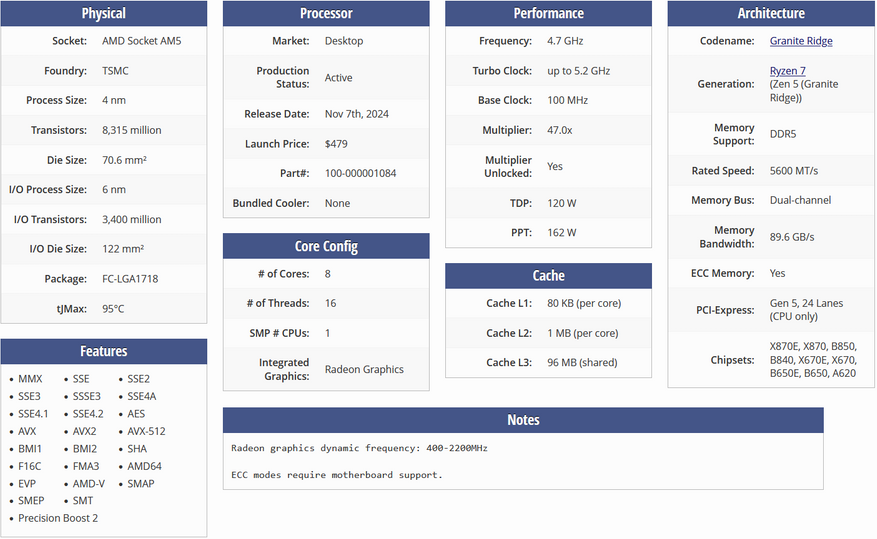Click the Precision Boost 2 feature entry
The height and width of the screenshot is (539, 877).
click(58, 518)
